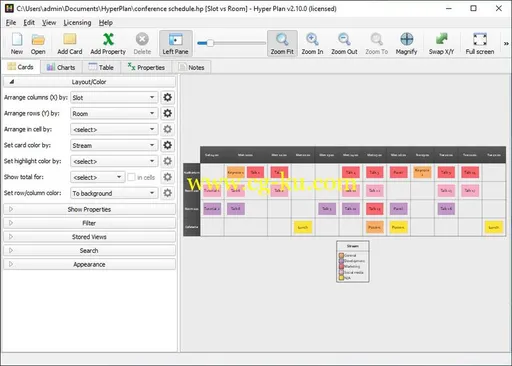Image resolution: width=512 pixels, height=366 pixels.
Task: Click the Hyper Plan app icon in title bar
Action: pyautogui.click(x=9, y=8)
